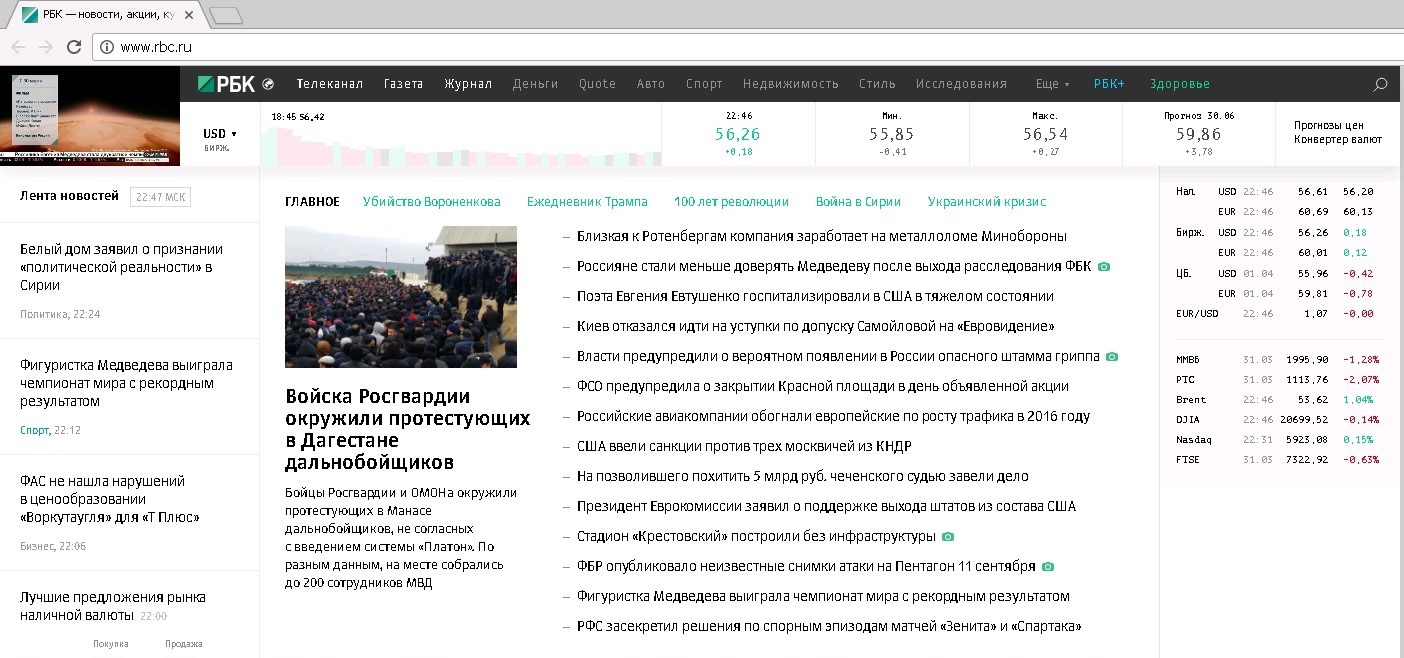The height and width of the screenshot is (658, 1404).
Task: Click camera icon beside «Крестовский» stadium headline
Action: tap(948, 537)
